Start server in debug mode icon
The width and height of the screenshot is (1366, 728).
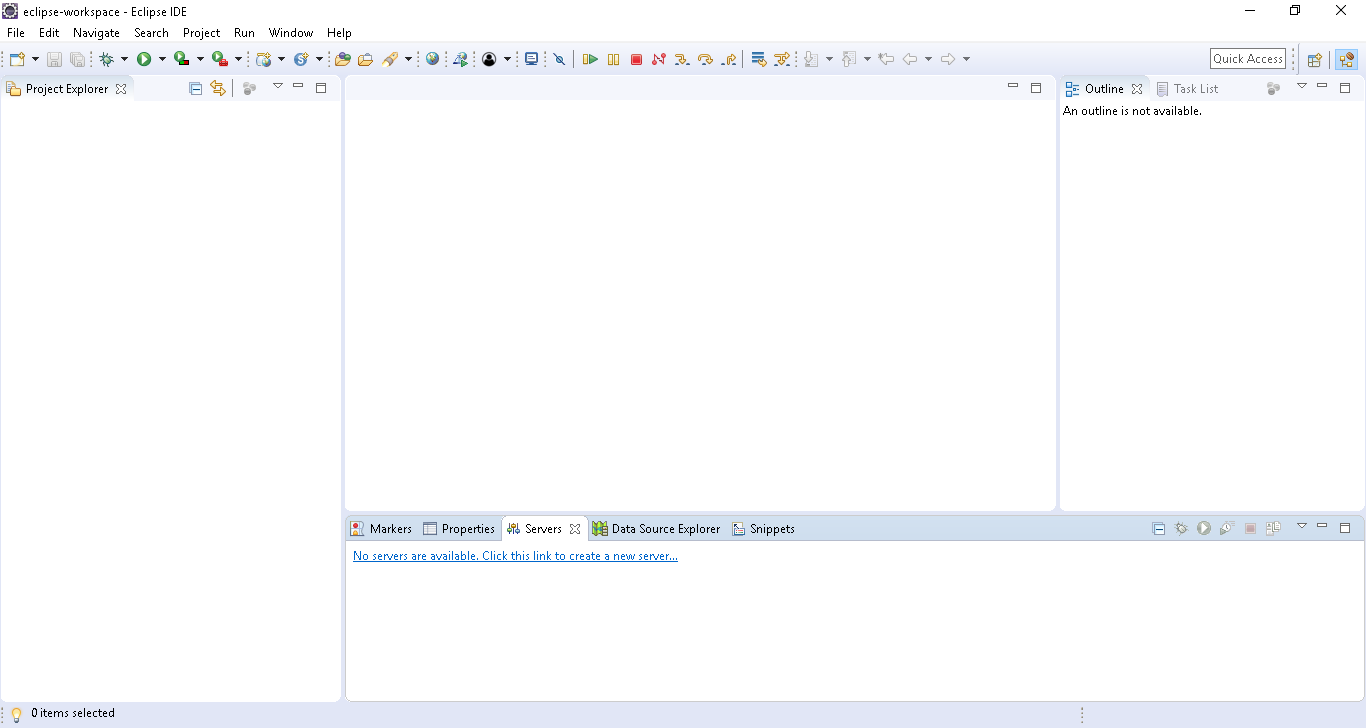click(x=1181, y=528)
